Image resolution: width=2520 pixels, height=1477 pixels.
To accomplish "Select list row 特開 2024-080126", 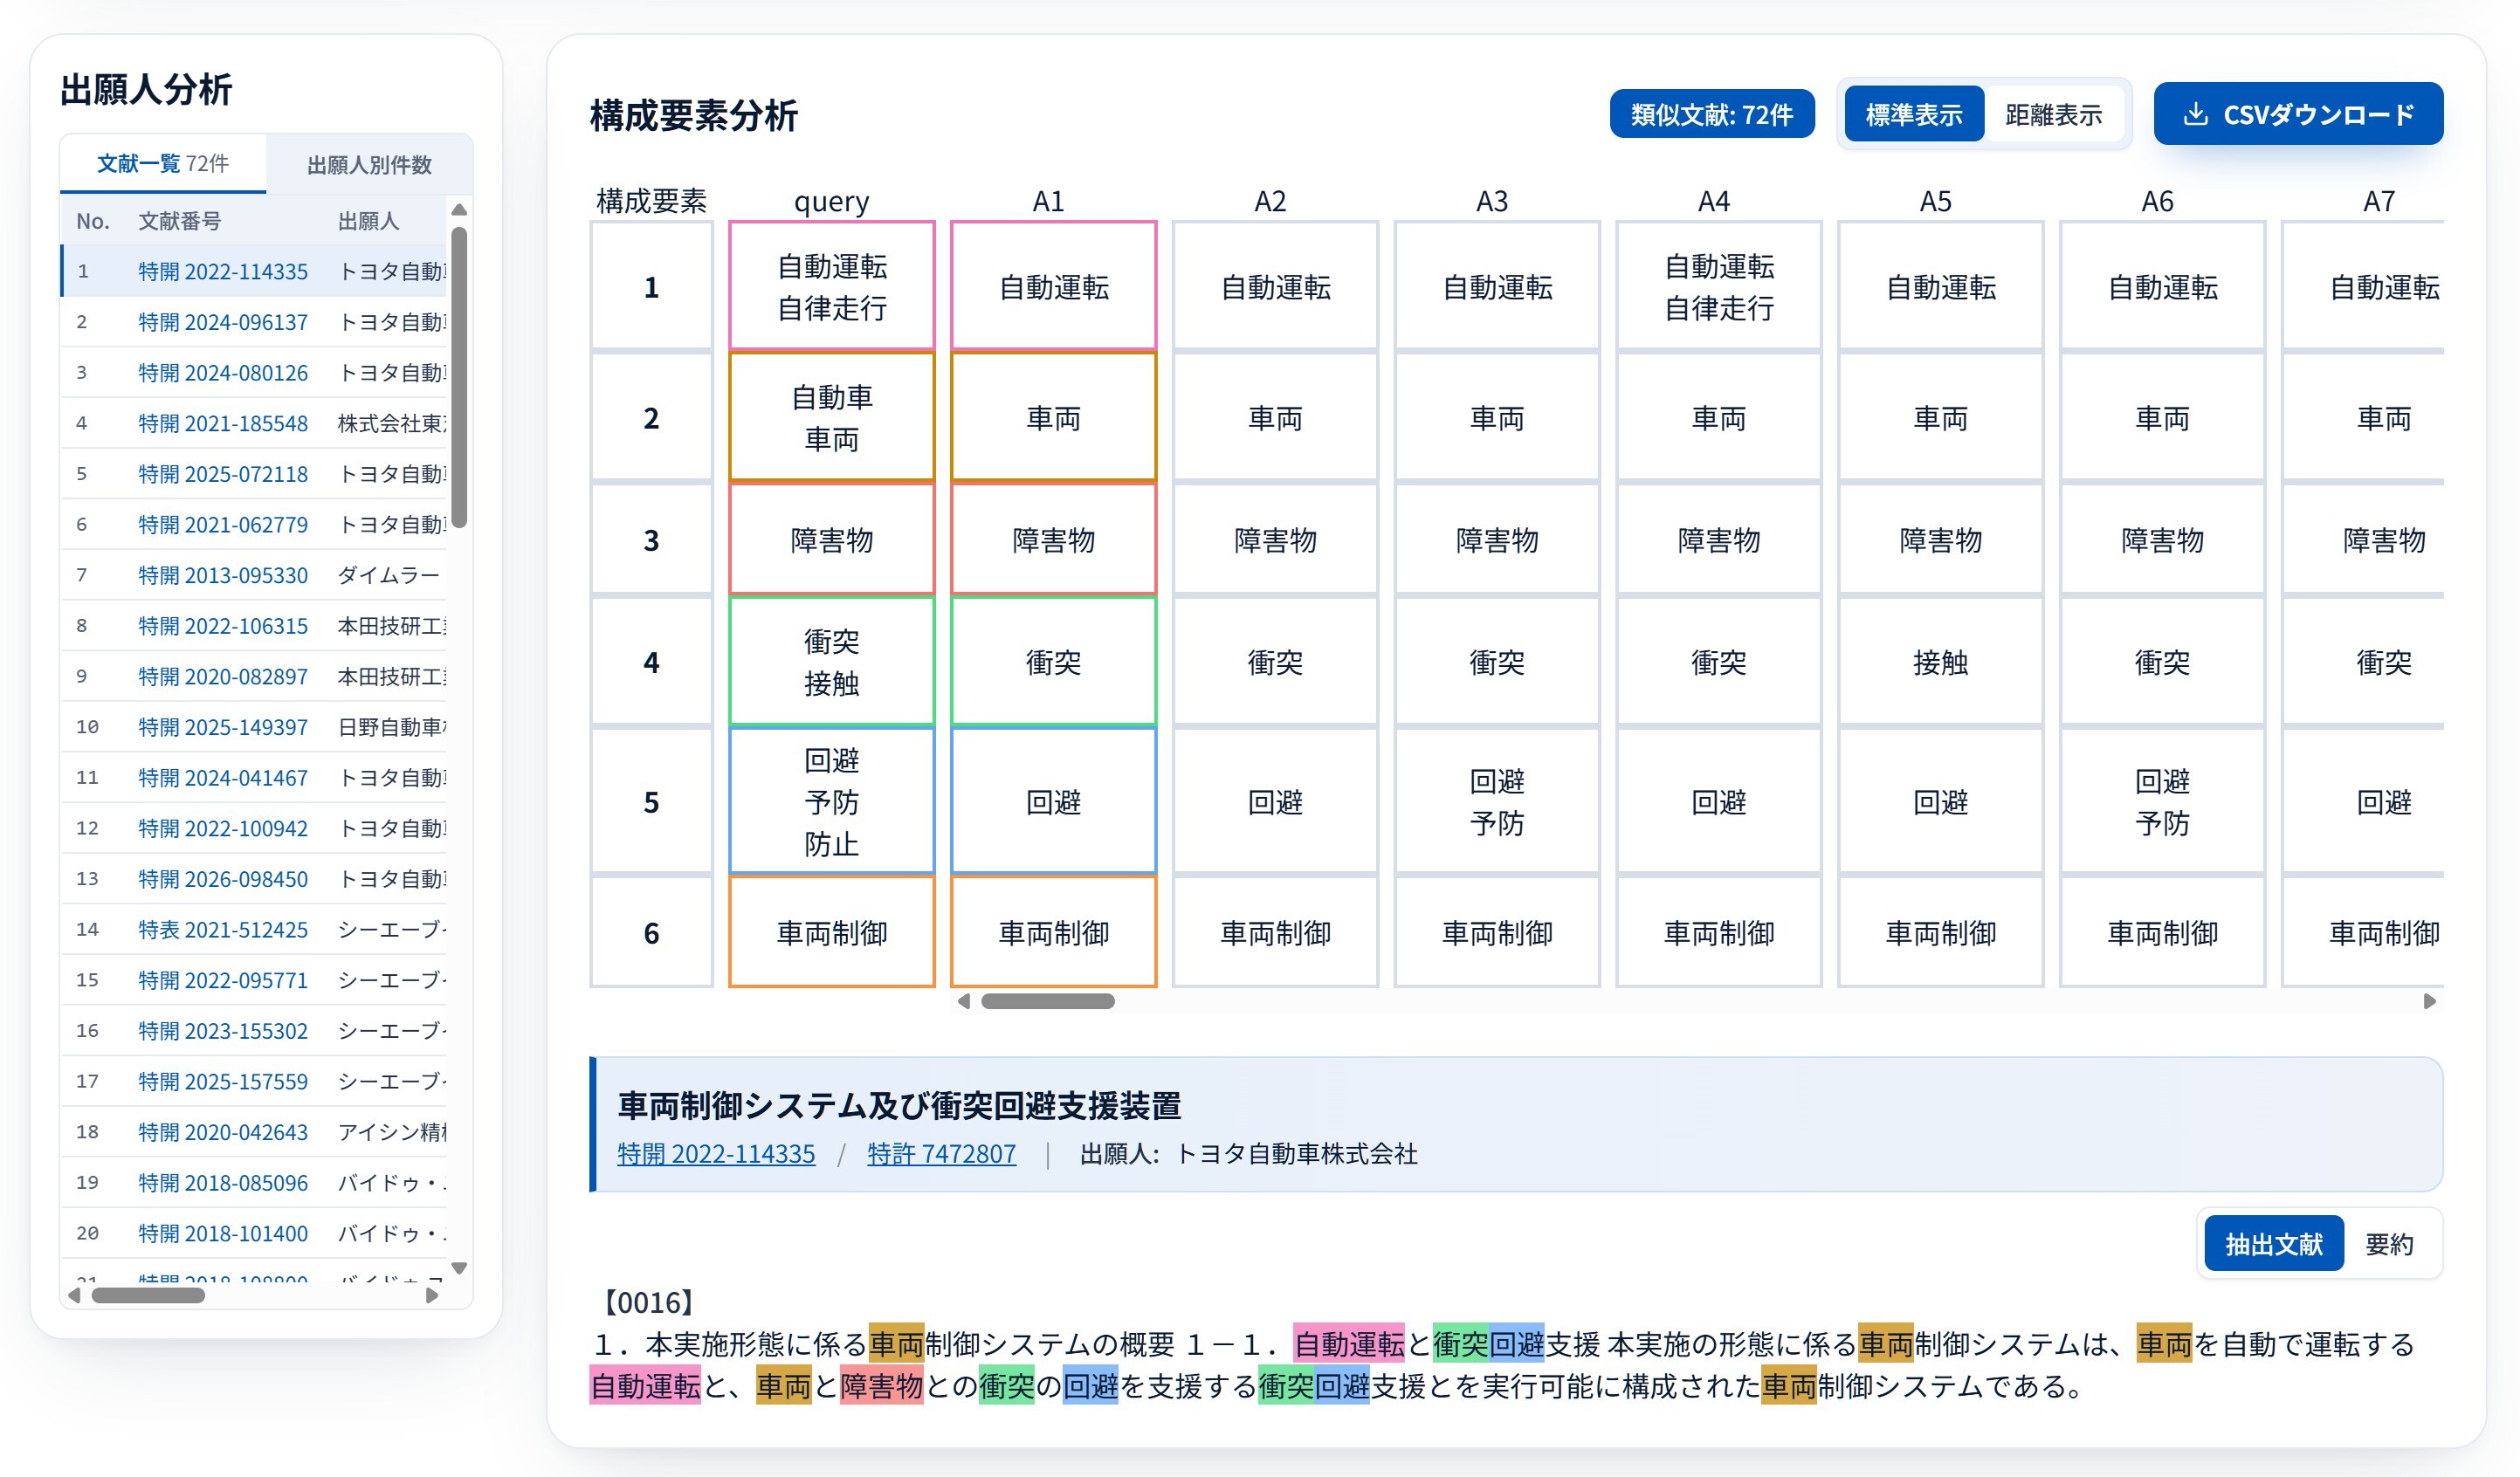I will pos(254,373).
